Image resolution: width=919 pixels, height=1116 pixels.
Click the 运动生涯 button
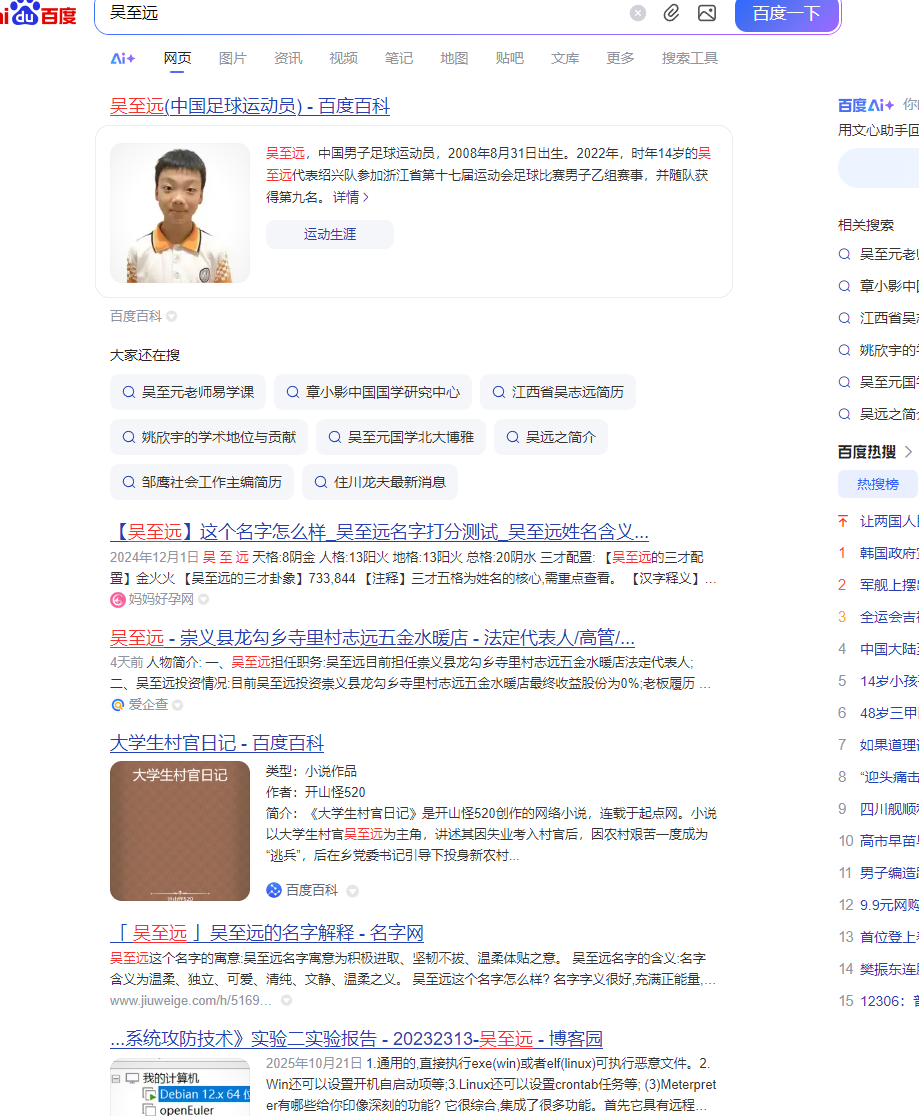[330, 234]
